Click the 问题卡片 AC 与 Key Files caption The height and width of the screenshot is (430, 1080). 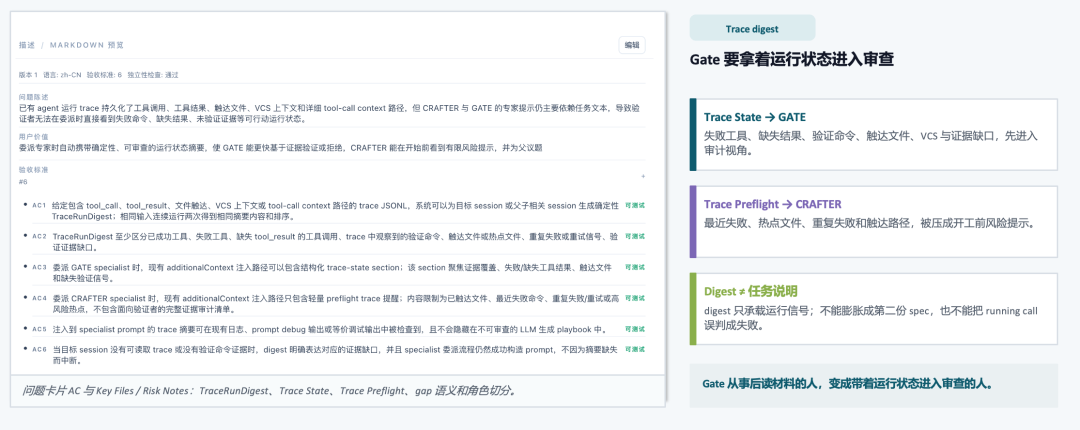[269, 391]
